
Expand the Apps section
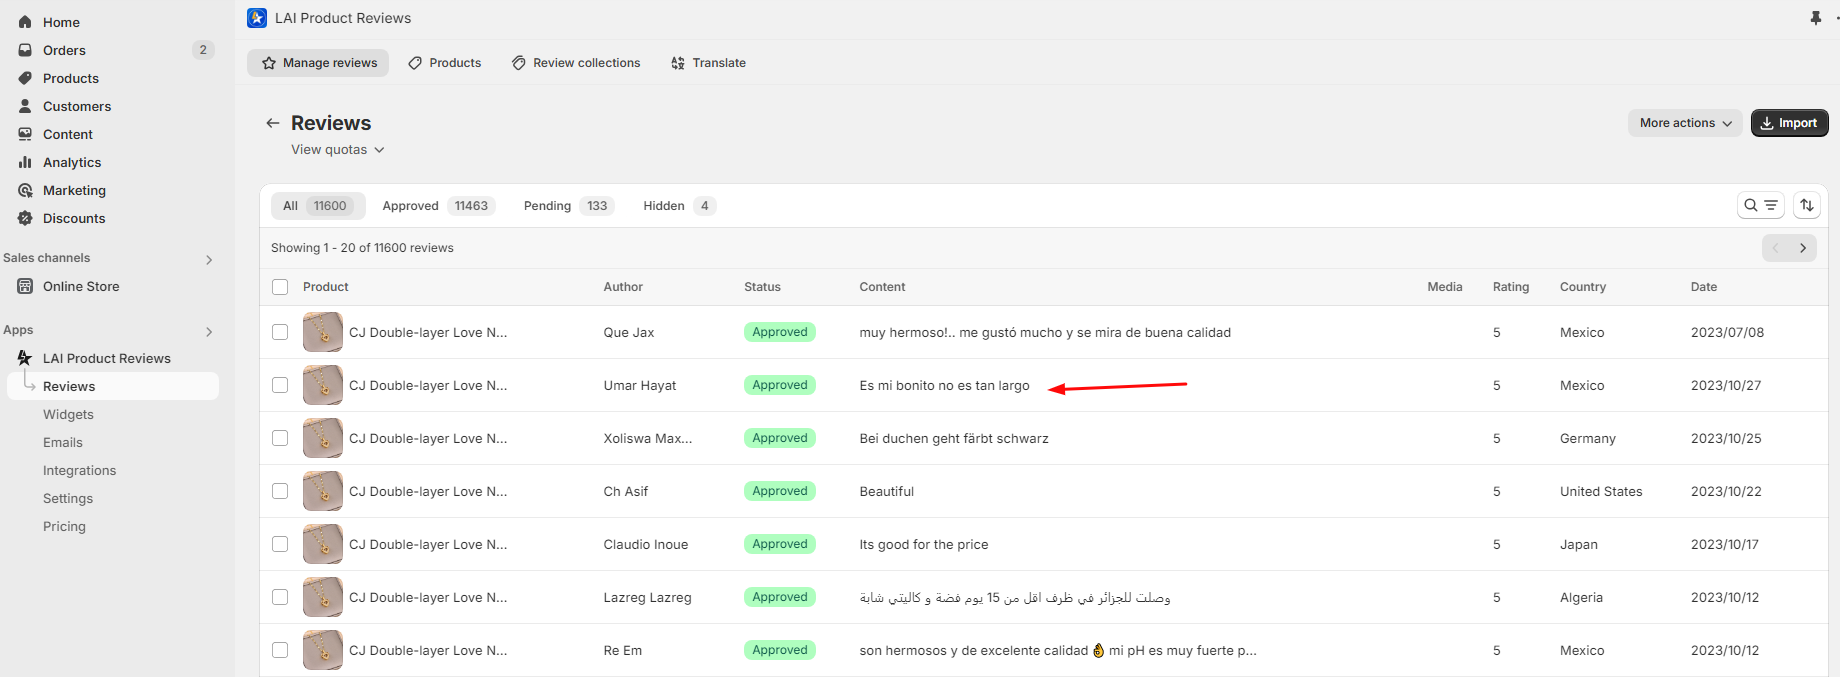click(x=209, y=331)
